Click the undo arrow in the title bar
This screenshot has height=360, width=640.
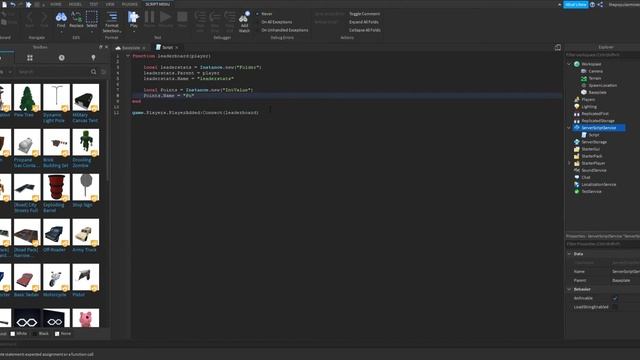click(13, 4)
